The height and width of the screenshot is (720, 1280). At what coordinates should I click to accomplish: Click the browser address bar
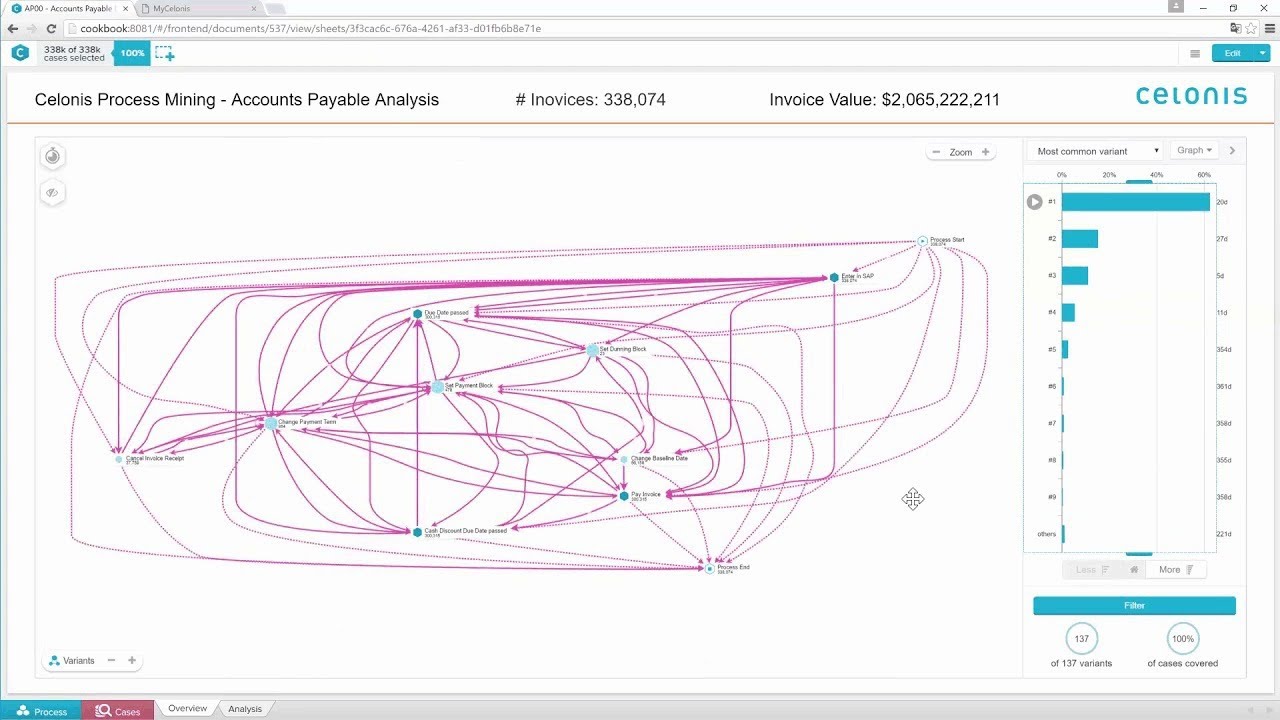(640, 29)
